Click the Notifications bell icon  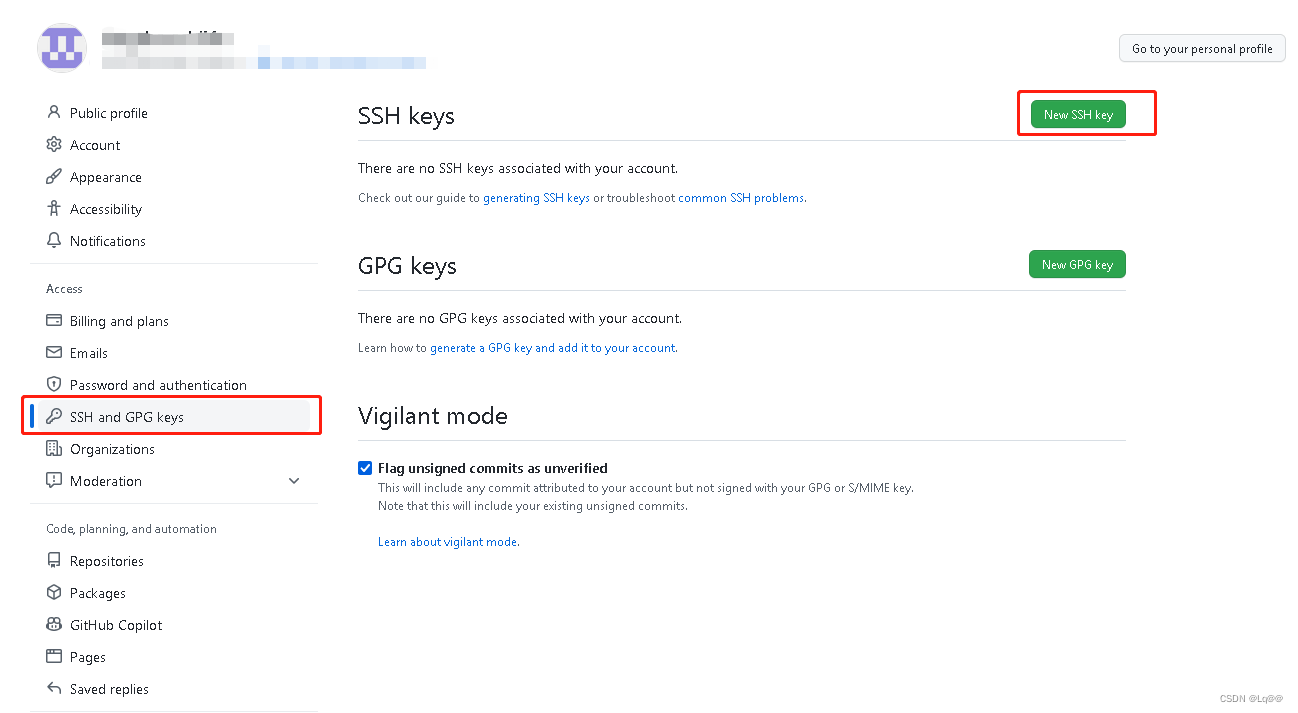[x=54, y=241]
